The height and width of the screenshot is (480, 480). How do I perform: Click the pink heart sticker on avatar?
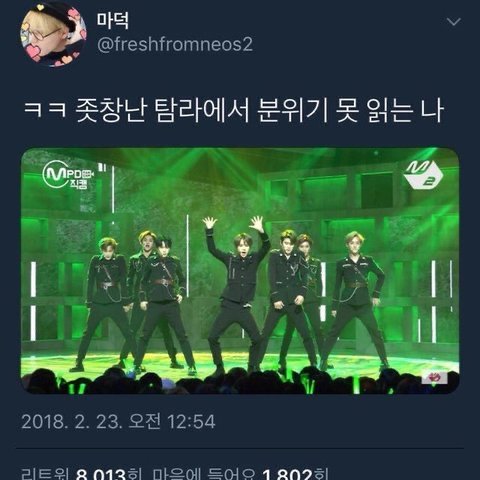click(33, 52)
